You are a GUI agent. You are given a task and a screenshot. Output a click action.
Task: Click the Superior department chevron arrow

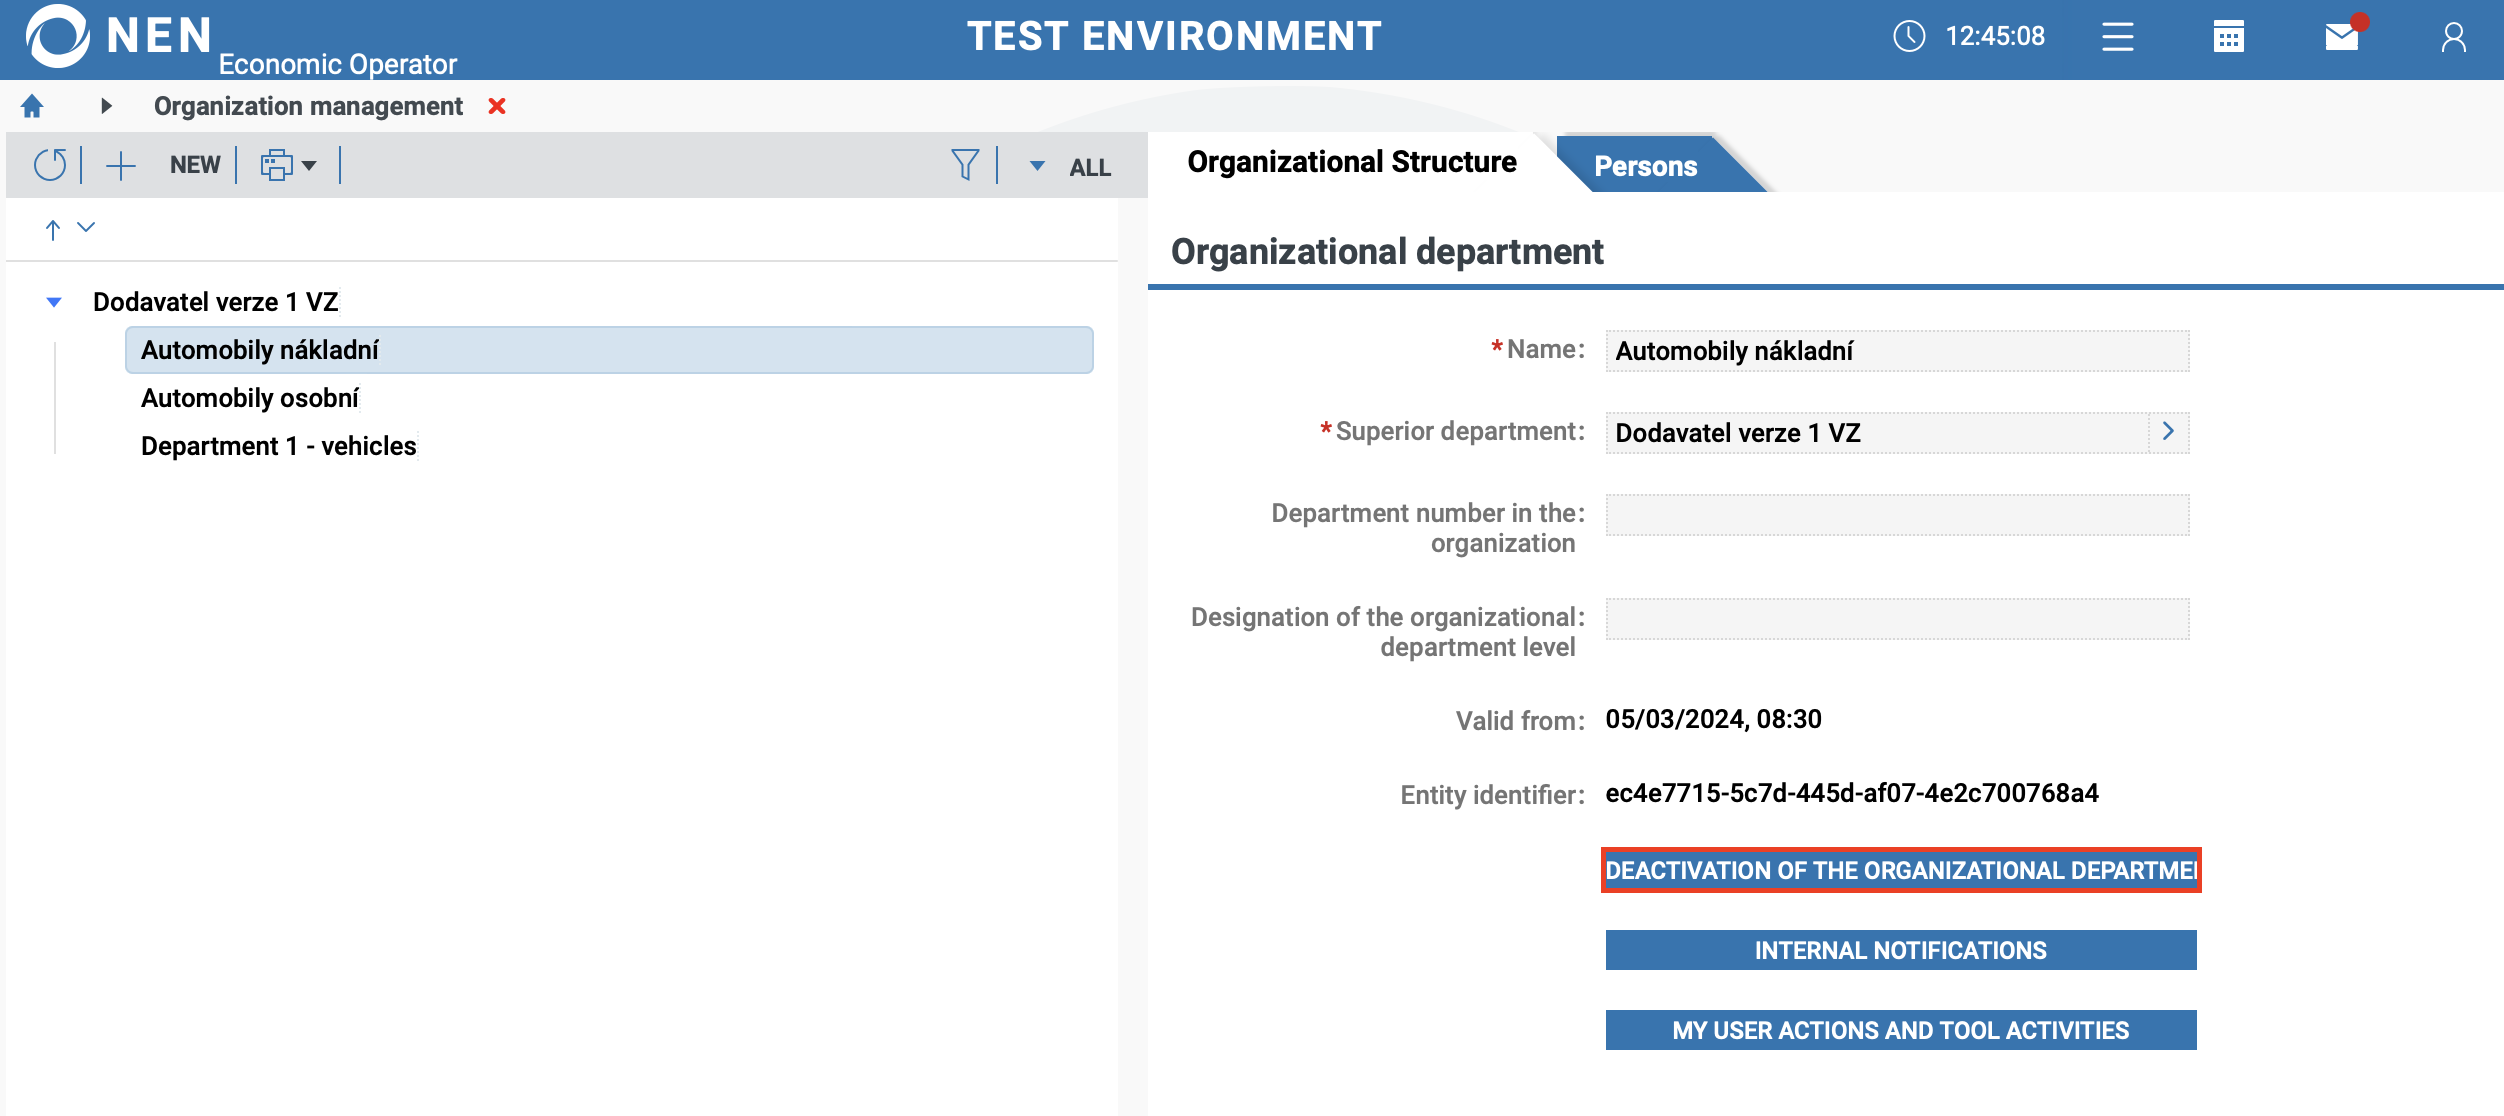click(2168, 432)
